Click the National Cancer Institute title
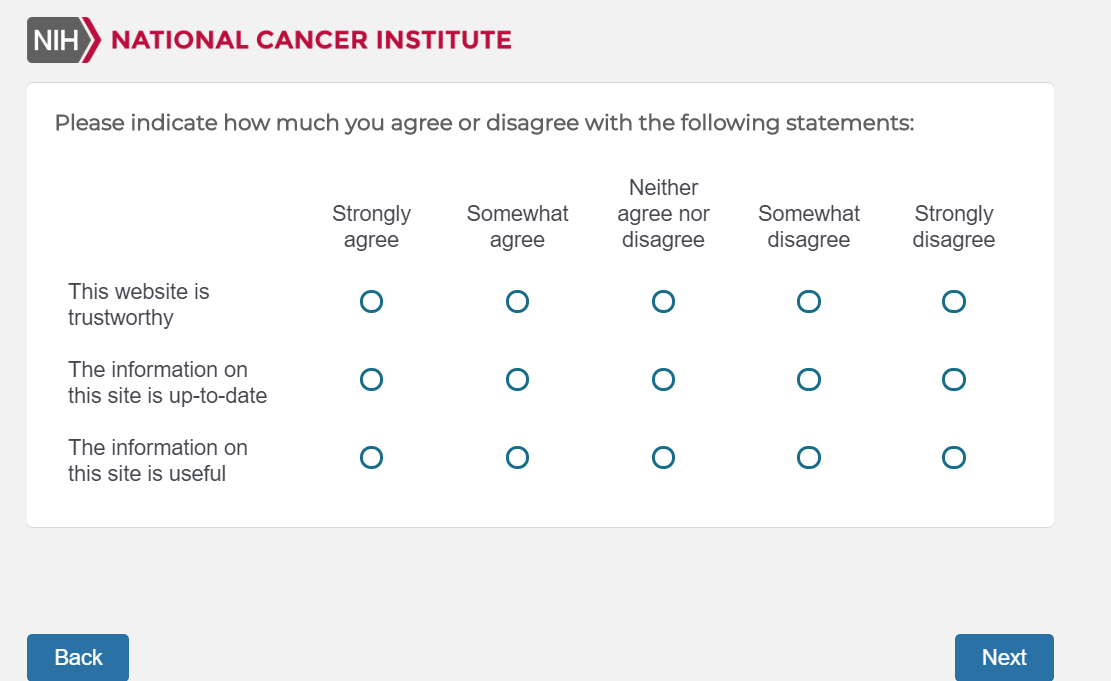Image resolution: width=1111 pixels, height=681 pixels. (311, 41)
